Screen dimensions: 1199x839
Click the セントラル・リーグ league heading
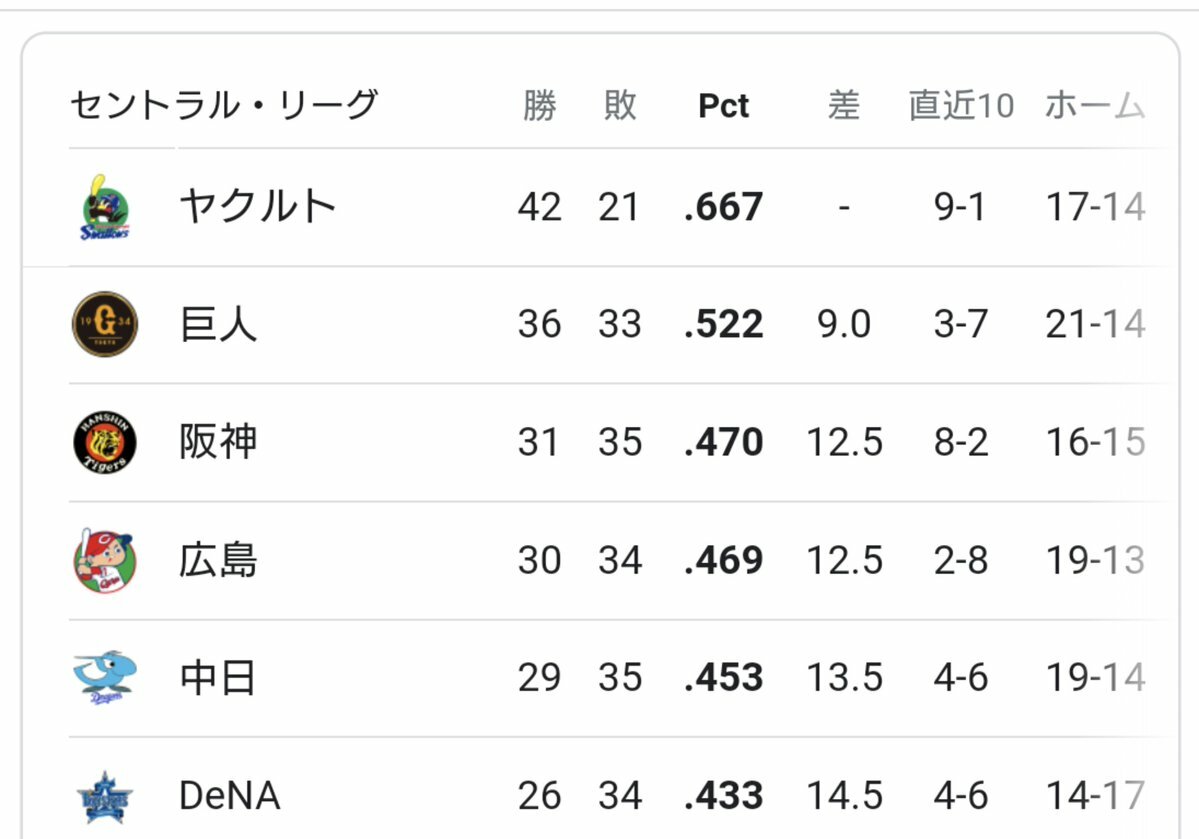tap(224, 106)
